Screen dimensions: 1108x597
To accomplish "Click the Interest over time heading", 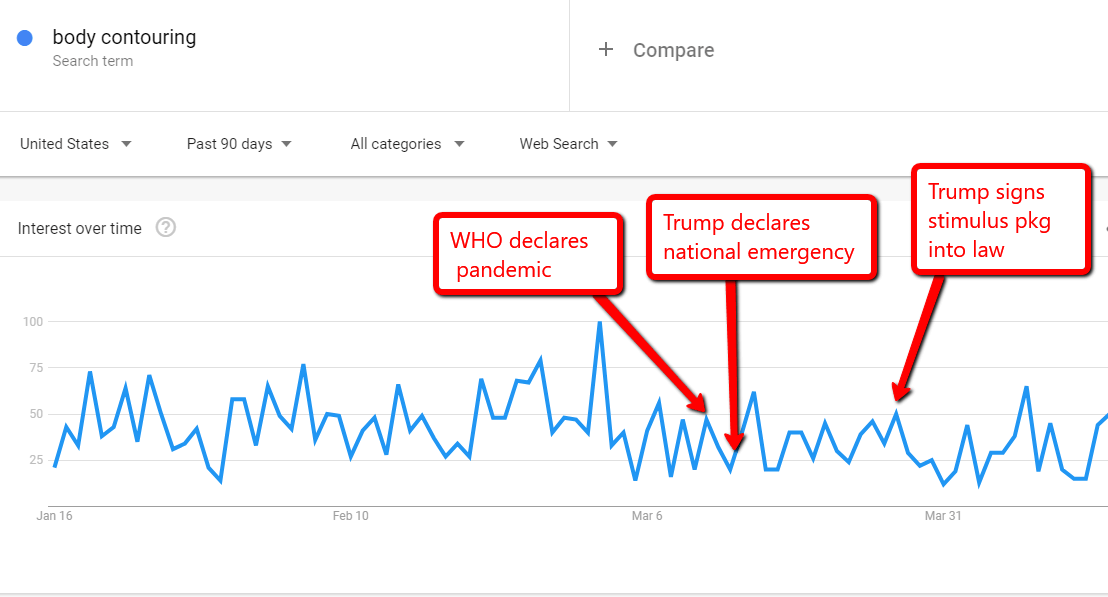I will pyautogui.click(x=80, y=228).
